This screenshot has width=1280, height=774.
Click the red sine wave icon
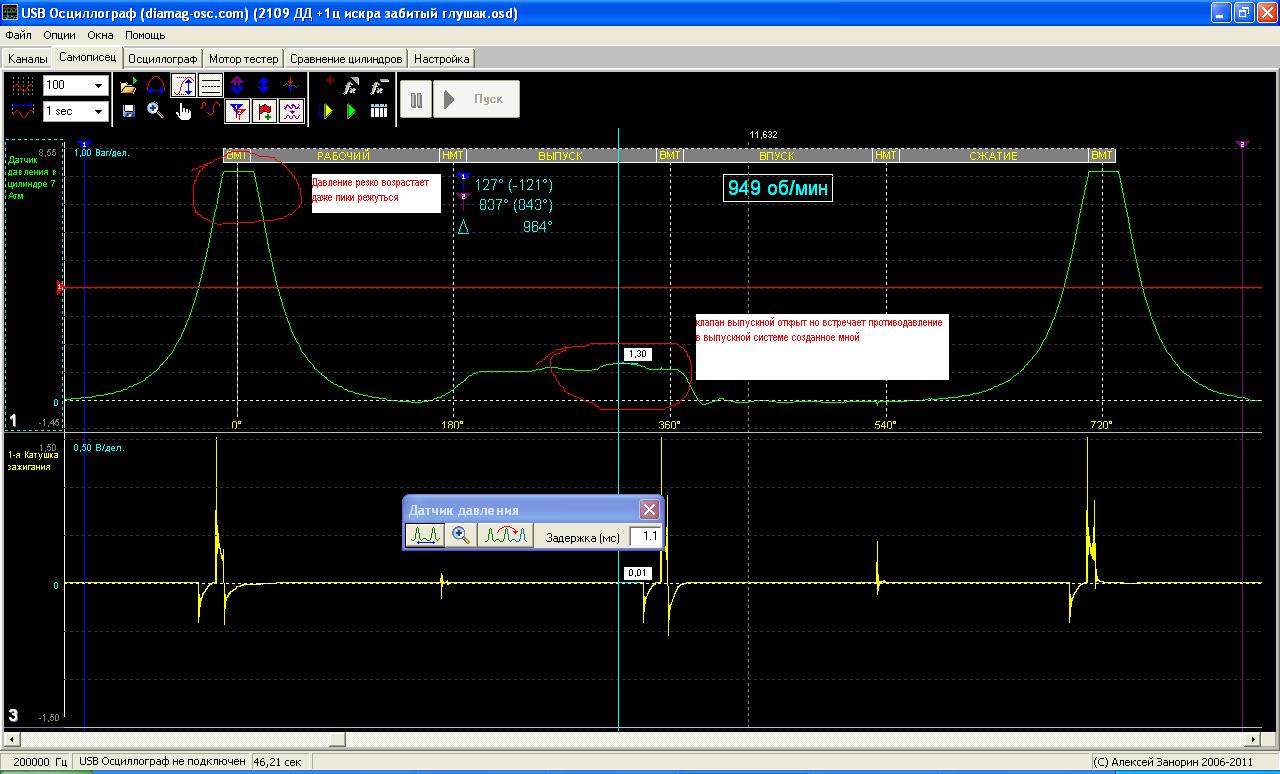point(210,111)
